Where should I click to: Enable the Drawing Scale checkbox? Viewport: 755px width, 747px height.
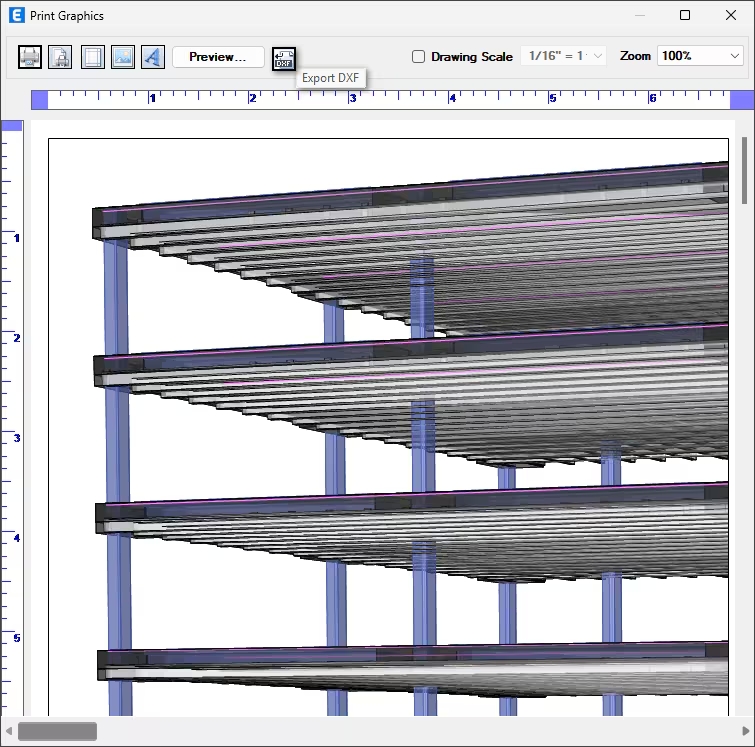tap(419, 57)
